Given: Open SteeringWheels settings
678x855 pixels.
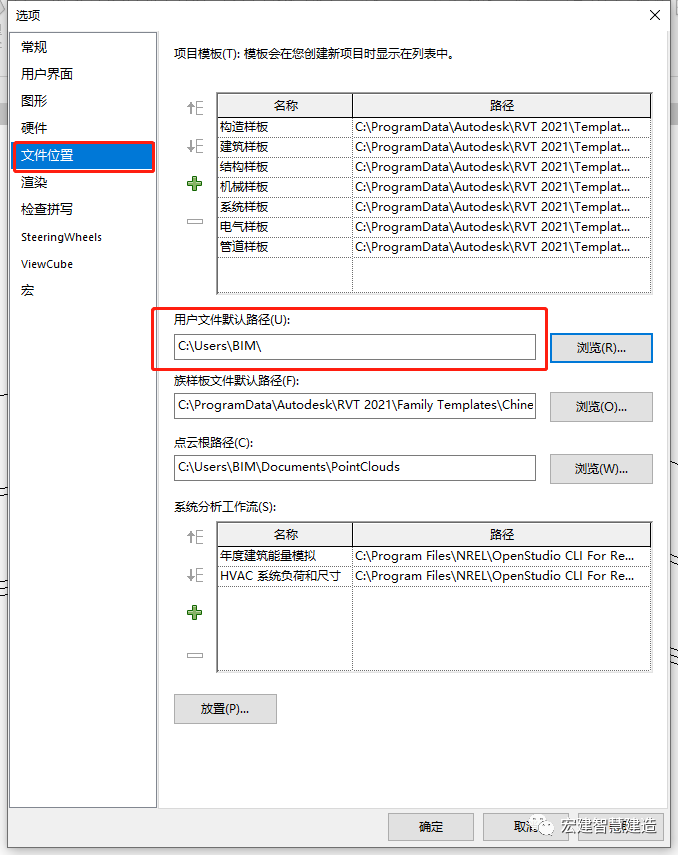Looking at the screenshot, I should (61, 237).
